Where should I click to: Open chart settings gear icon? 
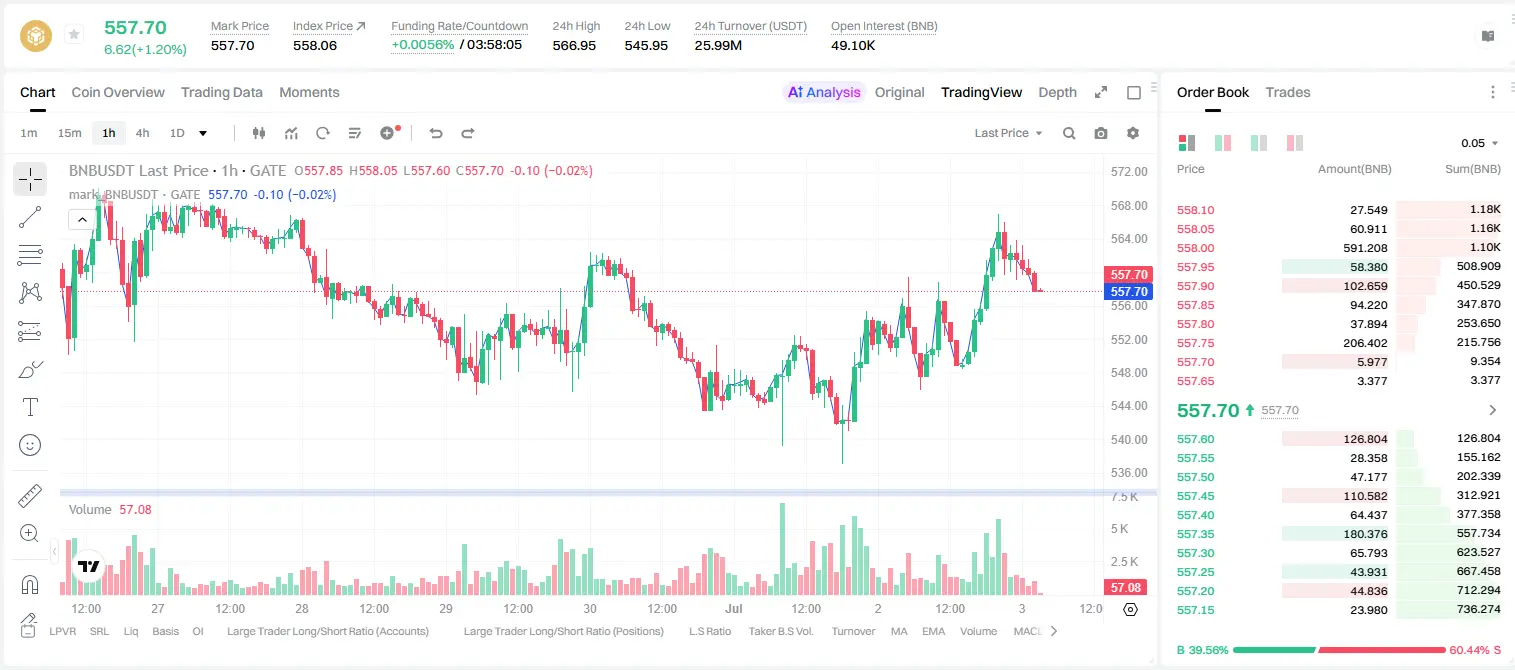pyautogui.click(x=1133, y=133)
